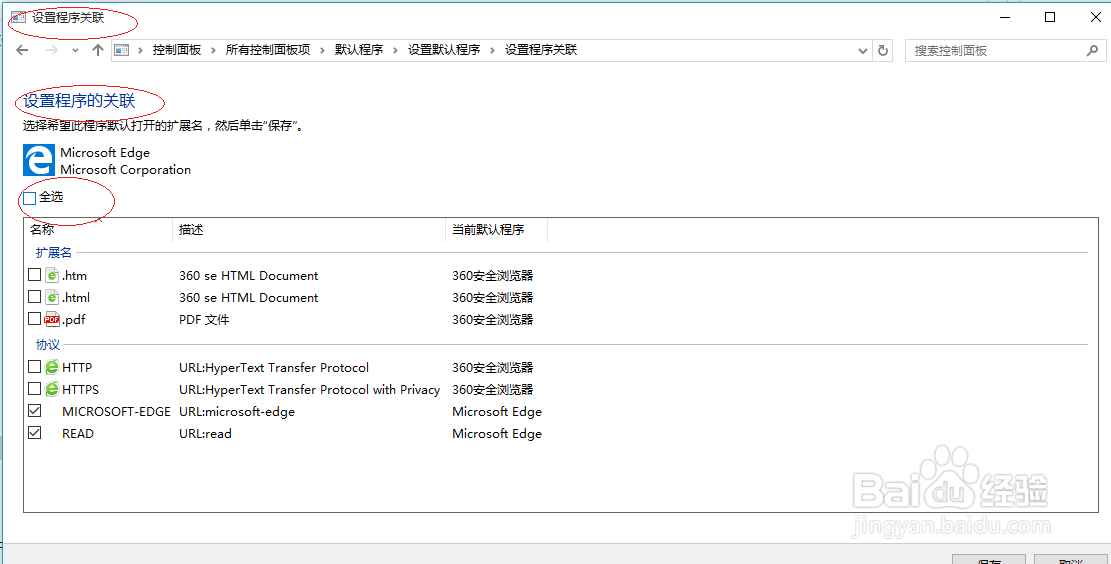Open the recent locations dropdown arrow
This screenshot has width=1111, height=564.
[75, 50]
